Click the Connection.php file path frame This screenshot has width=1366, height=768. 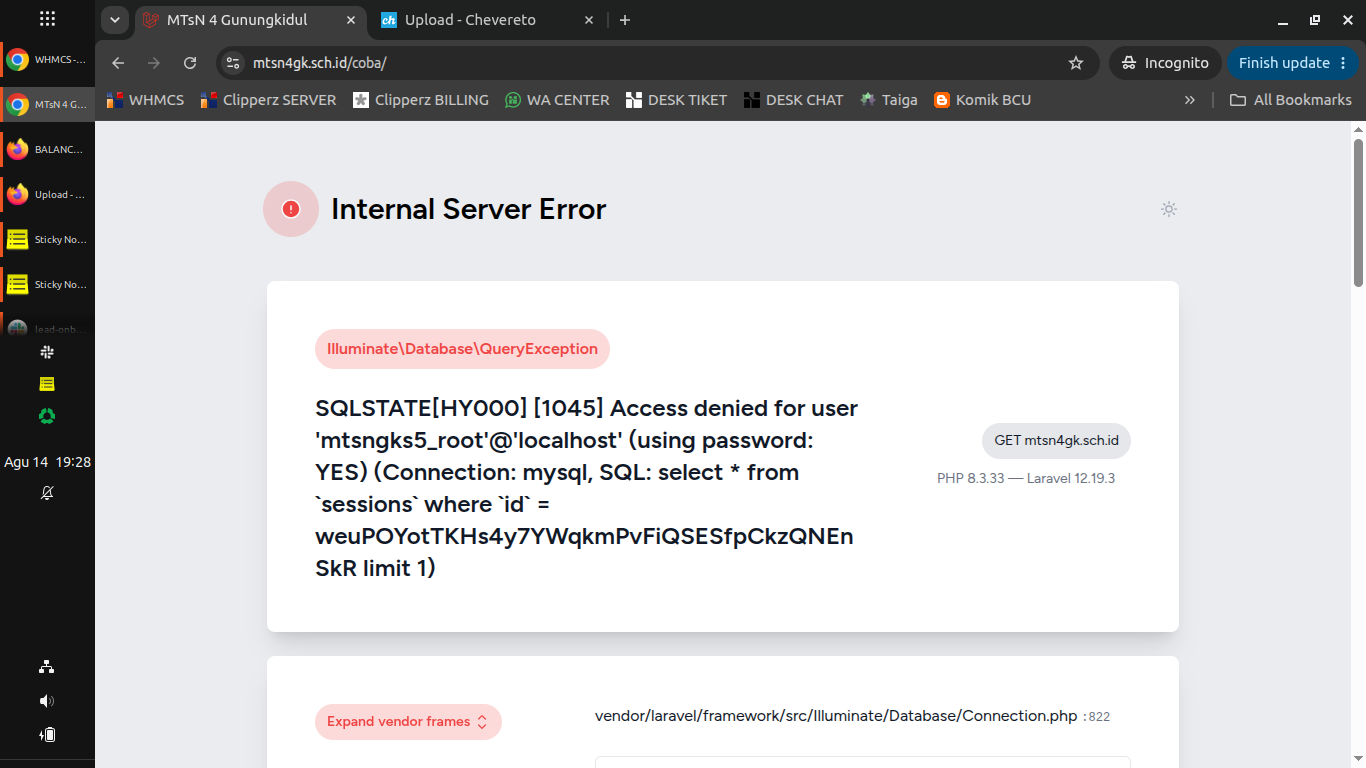click(x=852, y=716)
